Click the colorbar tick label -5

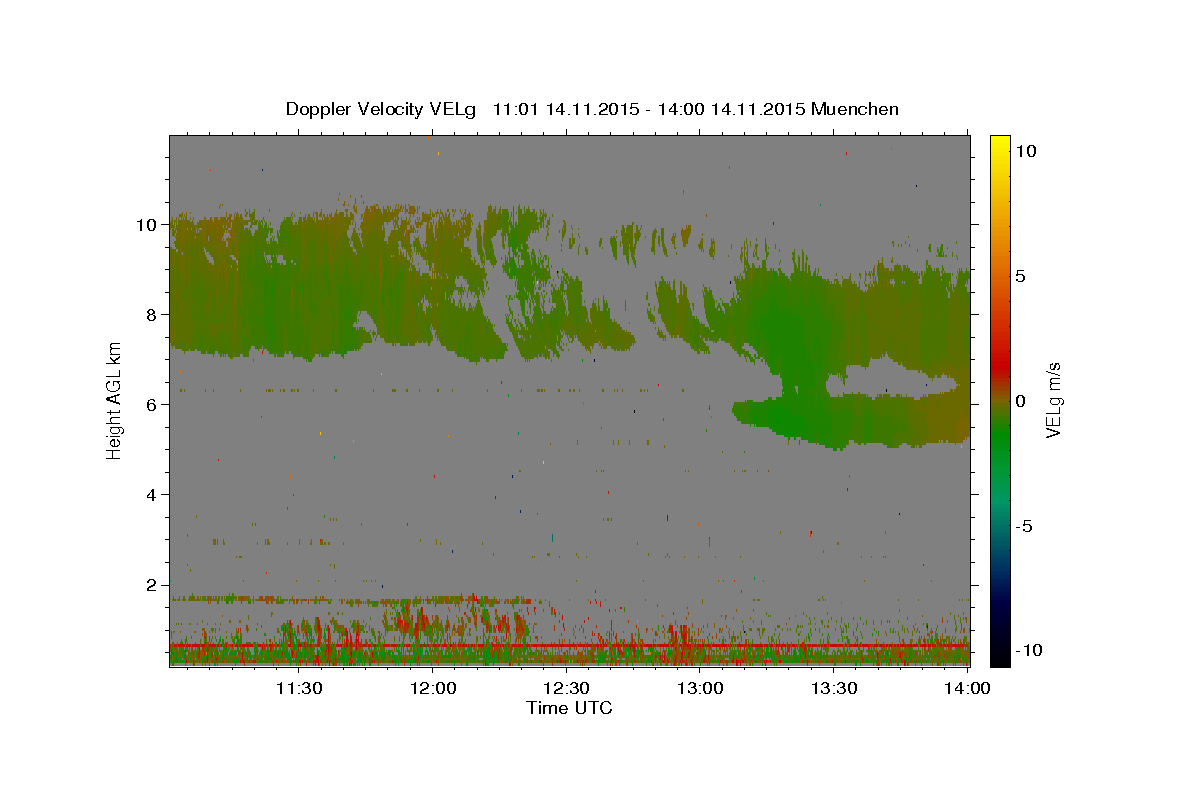click(x=1024, y=526)
